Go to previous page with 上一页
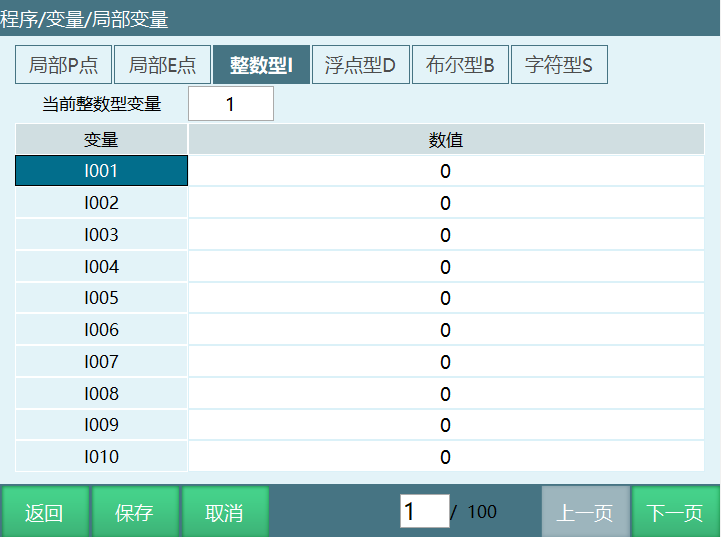 pyautogui.click(x=585, y=513)
